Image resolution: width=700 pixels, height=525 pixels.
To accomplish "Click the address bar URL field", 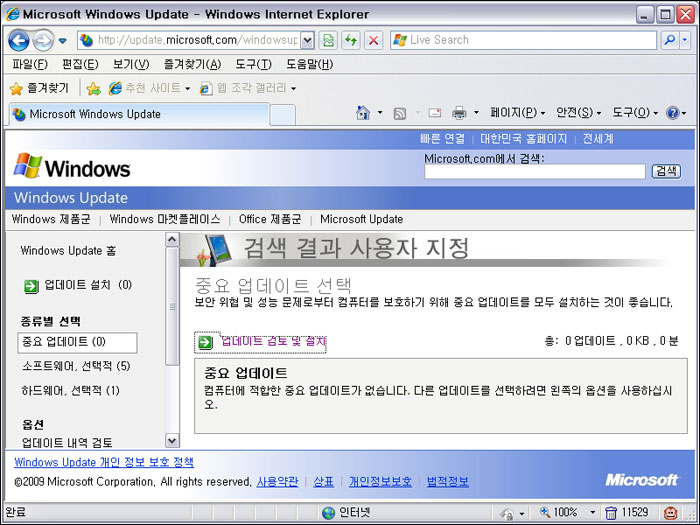I will tap(189, 40).
